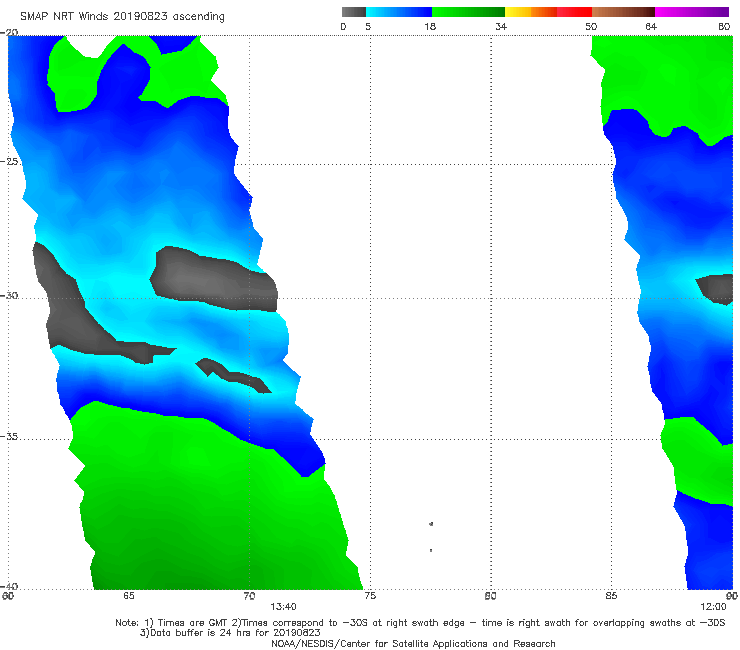Click the longitude label '70'

[249, 596]
